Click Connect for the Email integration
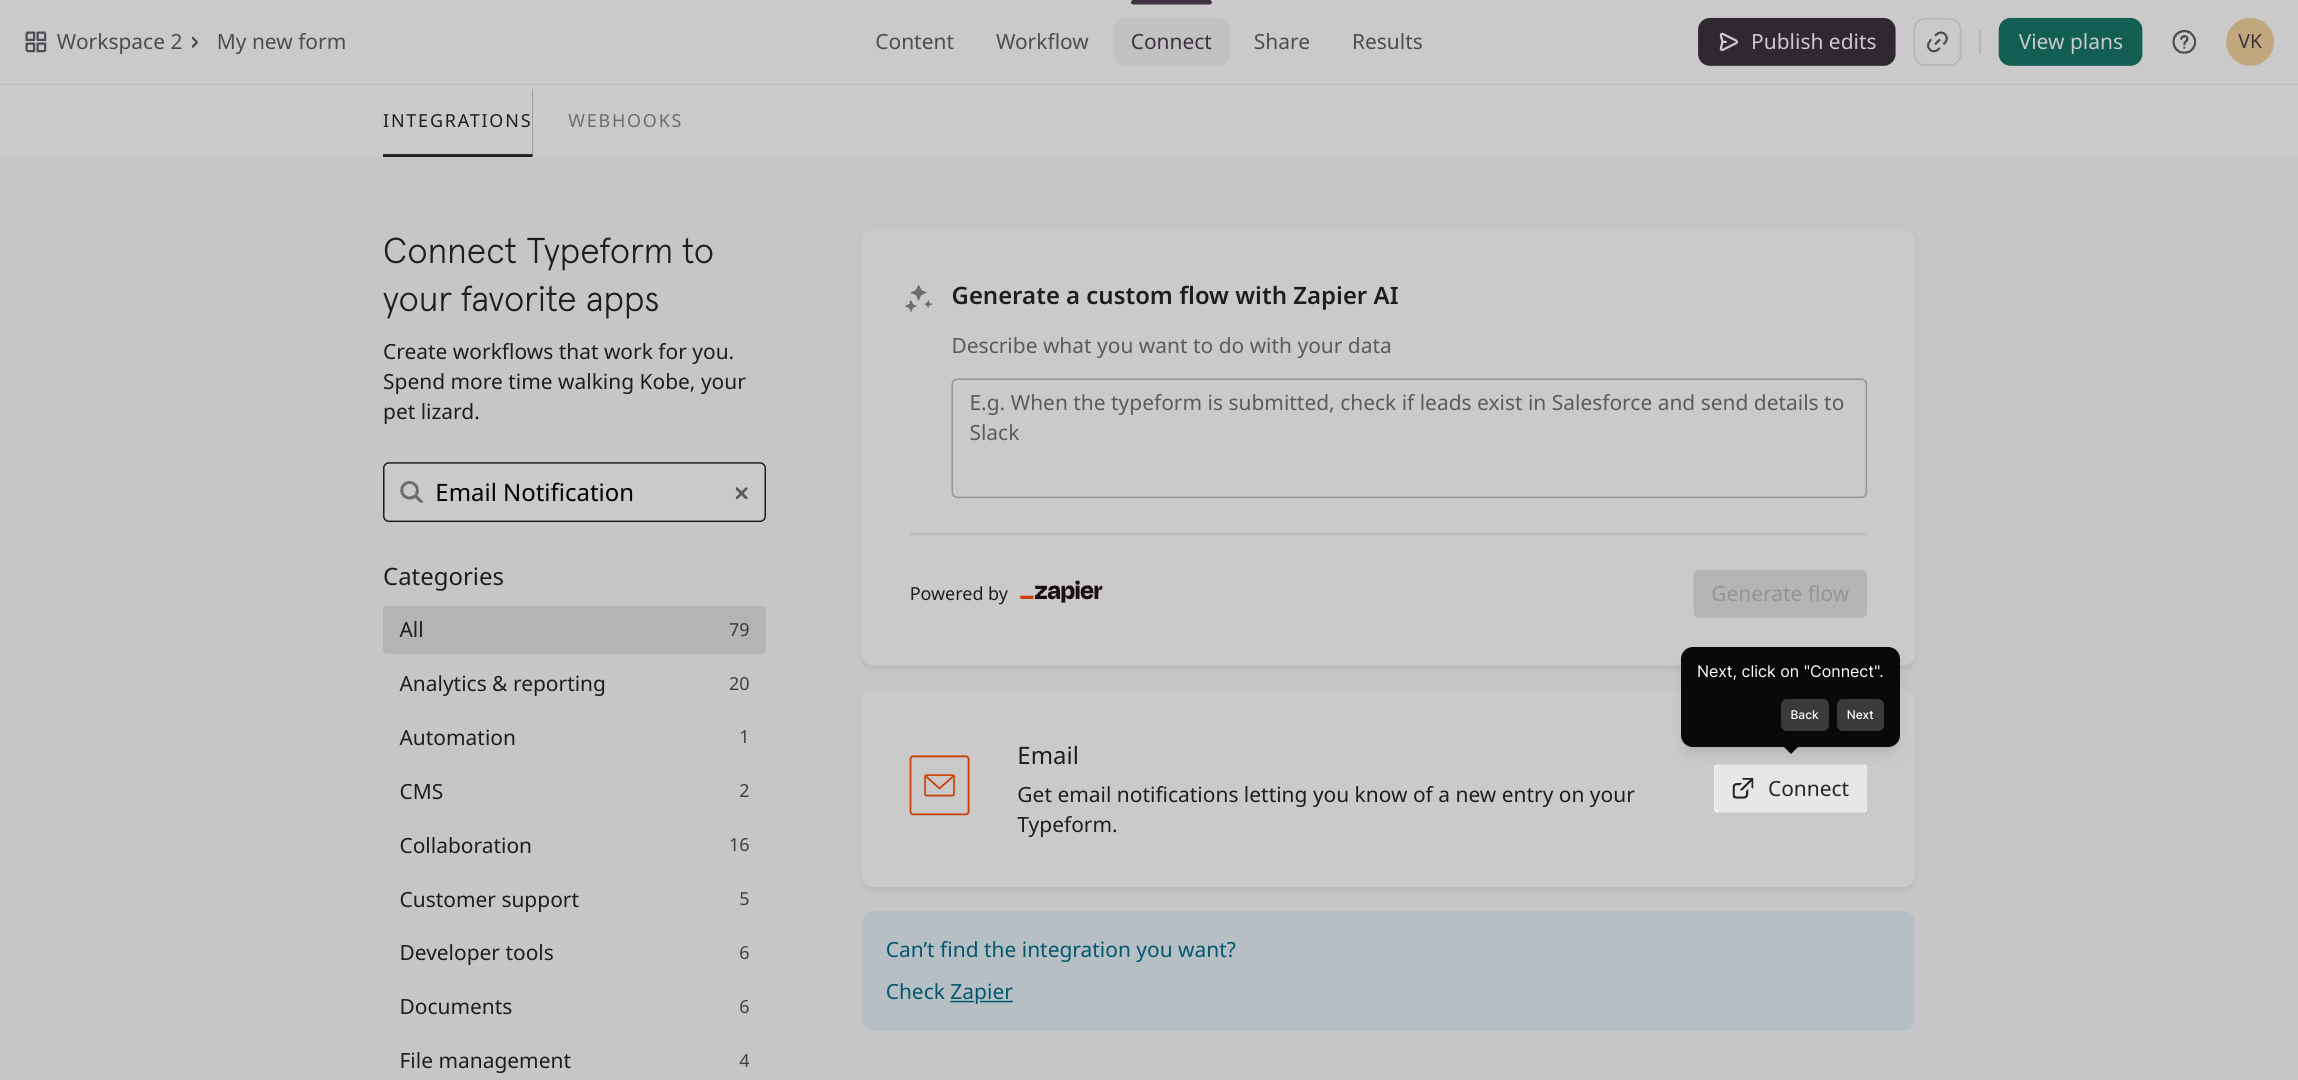The image size is (2298, 1080). (1790, 789)
